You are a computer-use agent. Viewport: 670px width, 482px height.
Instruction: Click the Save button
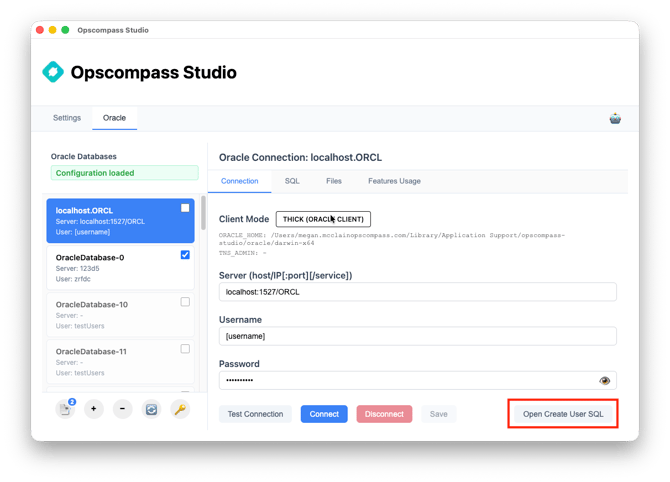[438, 414]
